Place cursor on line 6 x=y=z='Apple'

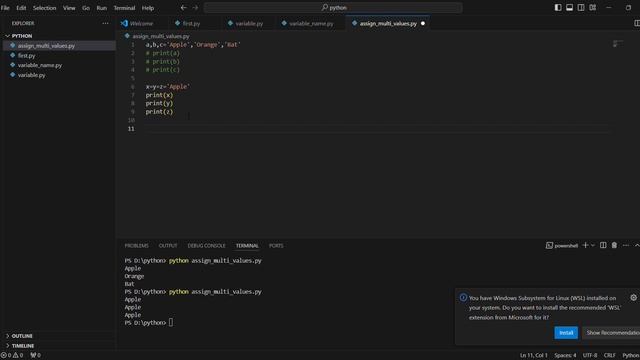168,87
